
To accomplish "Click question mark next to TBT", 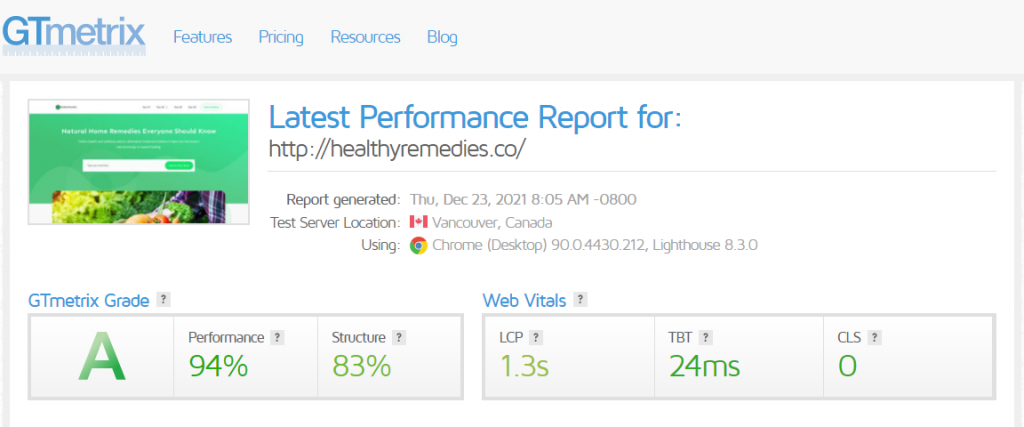I will pyautogui.click(x=705, y=338).
